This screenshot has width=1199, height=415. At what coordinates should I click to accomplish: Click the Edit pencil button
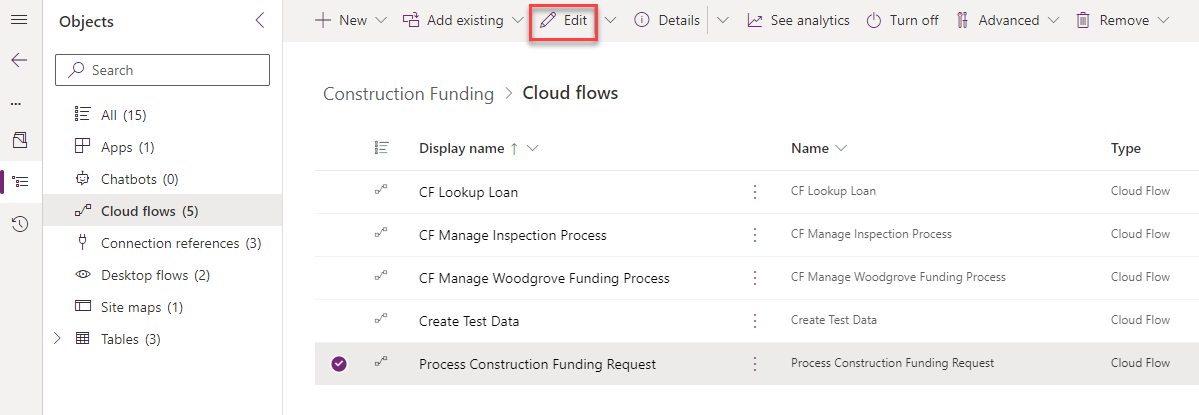tap(563, 20)
